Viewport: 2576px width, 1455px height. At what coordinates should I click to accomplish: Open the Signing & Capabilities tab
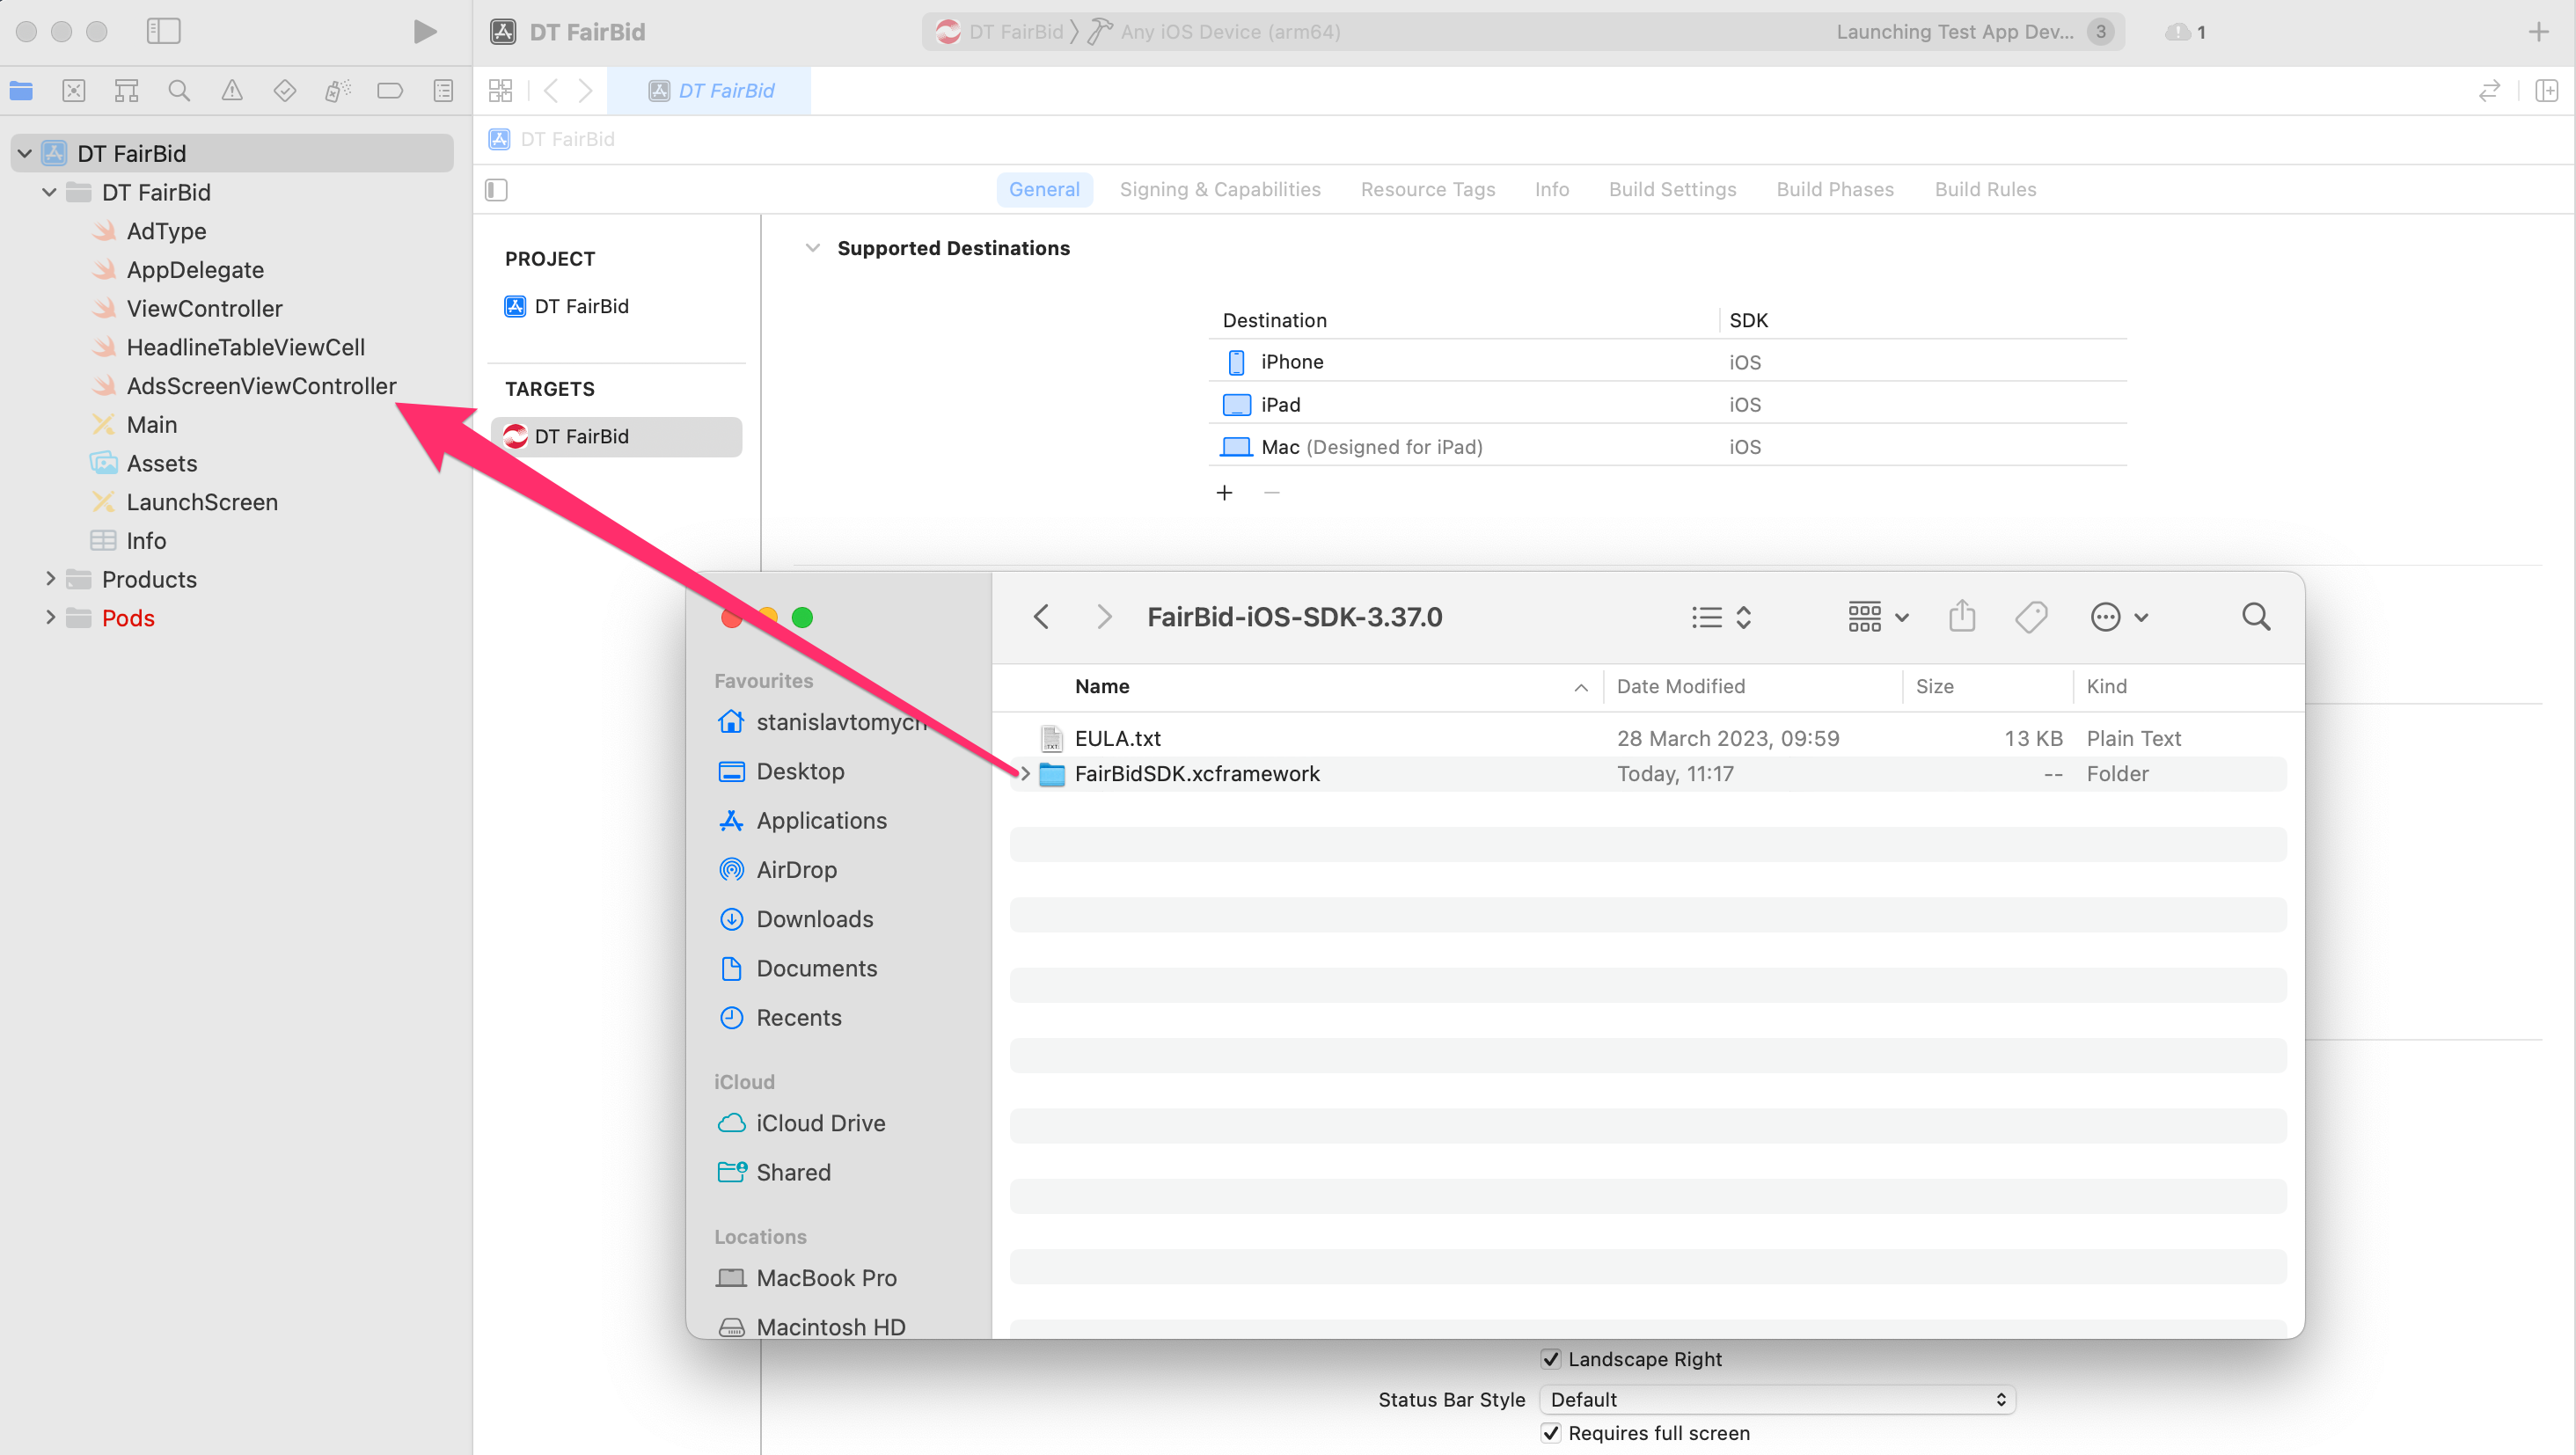coord(1220,189)
